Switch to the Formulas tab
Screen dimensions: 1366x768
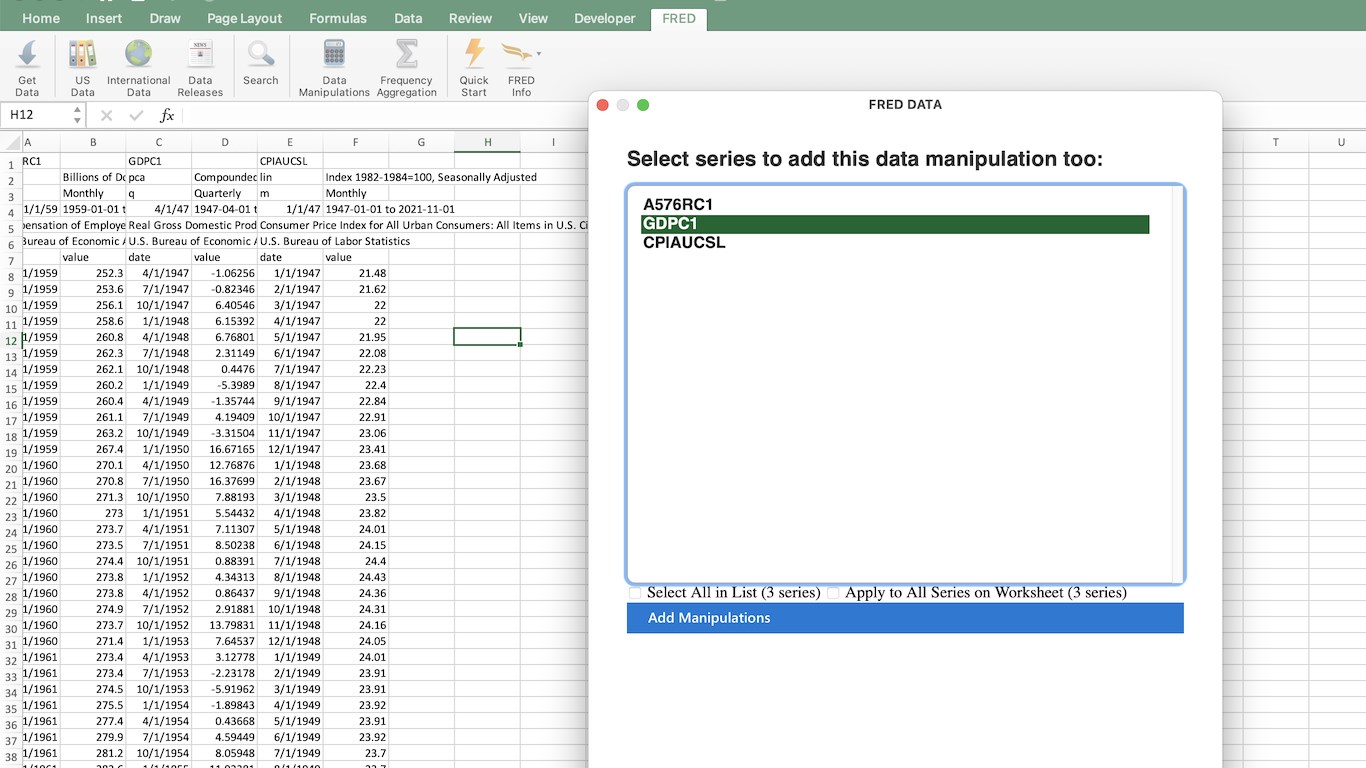pyautogui.click(x=338, y=18)
